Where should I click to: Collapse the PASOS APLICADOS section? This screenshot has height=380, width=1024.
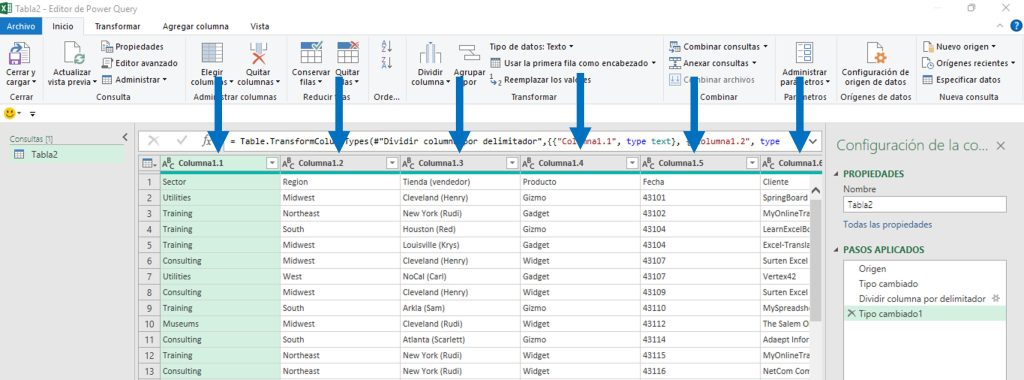838,250
